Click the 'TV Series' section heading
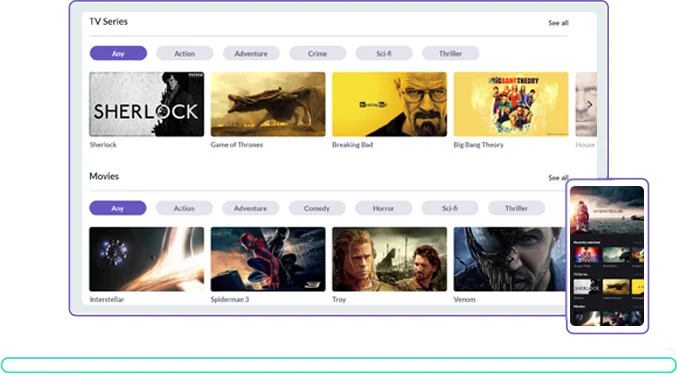This screenshot has width=677, height=382. coord(108,22)
